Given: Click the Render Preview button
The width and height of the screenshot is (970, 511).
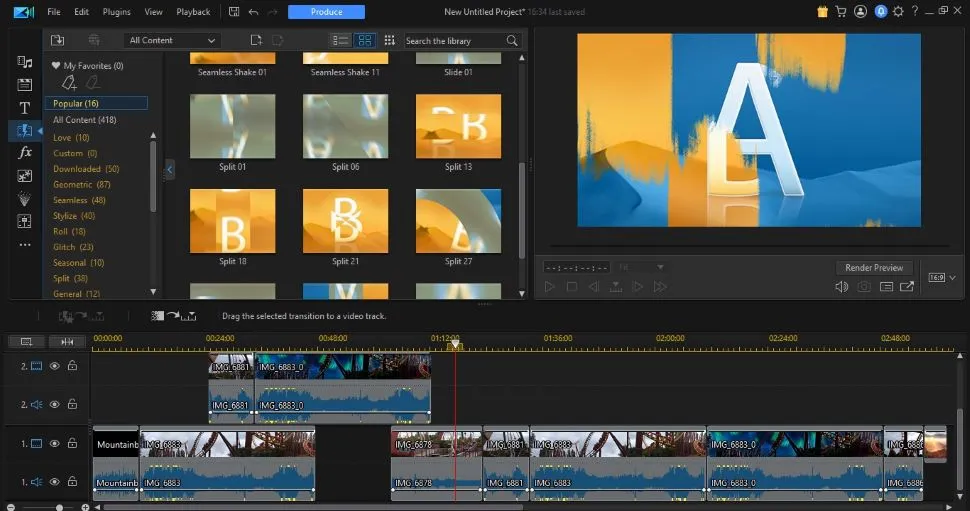Looking at the screenshot, I should (874, 268).
